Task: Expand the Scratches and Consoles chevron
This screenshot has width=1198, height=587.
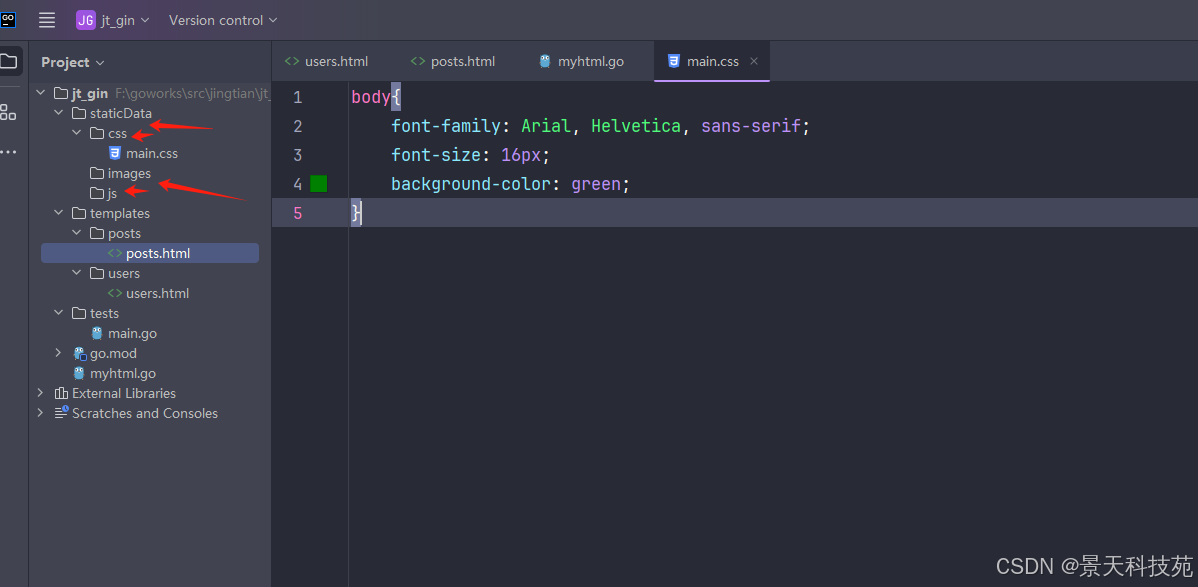Action: pyautogui.click(x=40, y=413)
